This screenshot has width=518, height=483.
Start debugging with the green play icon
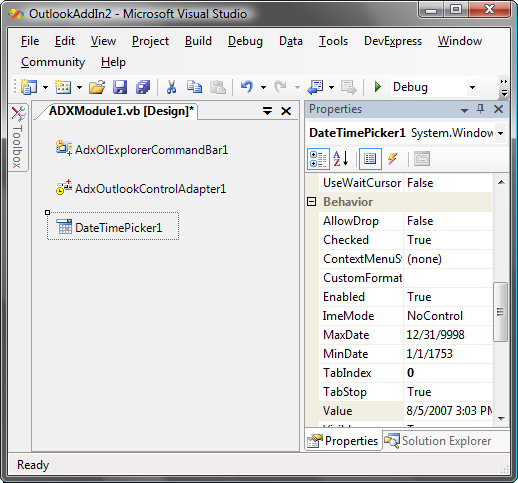(x=378, y=87)
